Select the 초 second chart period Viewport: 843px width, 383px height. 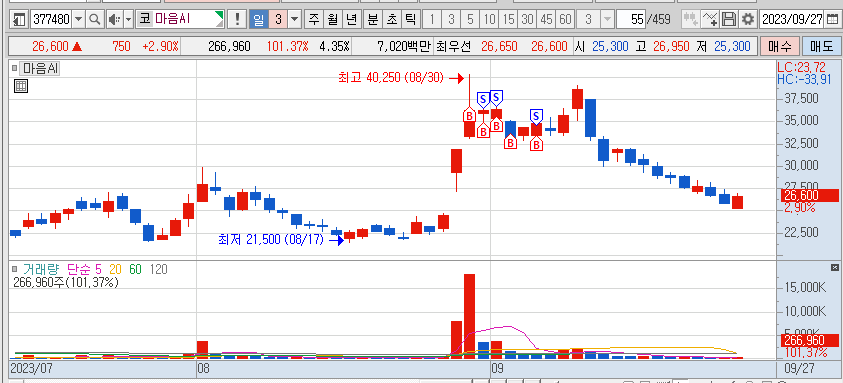(x=391, y=20)
